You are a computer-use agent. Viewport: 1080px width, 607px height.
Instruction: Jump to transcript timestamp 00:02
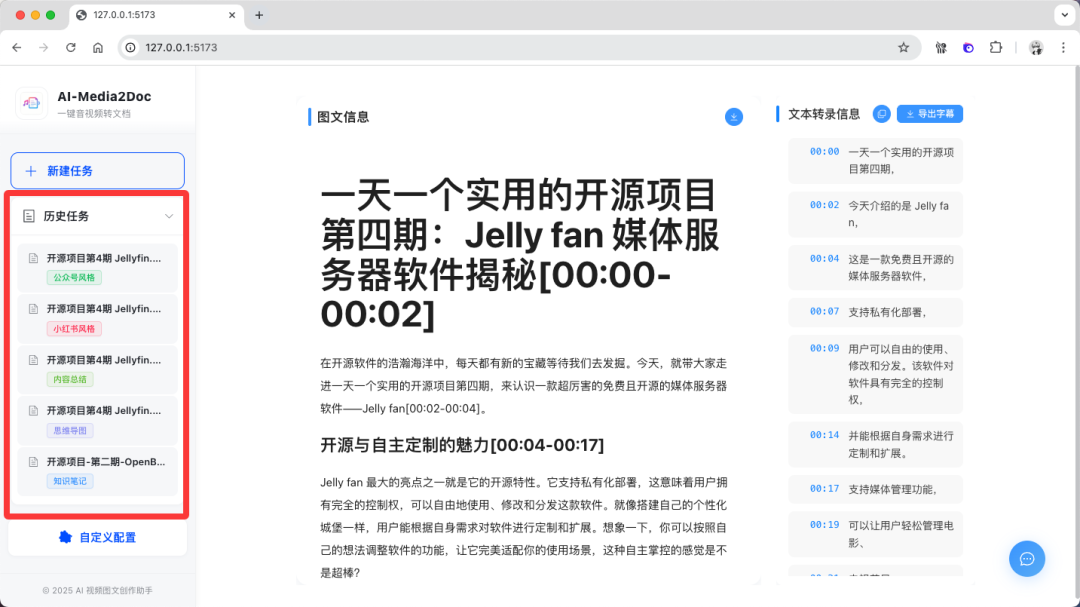click(x=824, y=205)
